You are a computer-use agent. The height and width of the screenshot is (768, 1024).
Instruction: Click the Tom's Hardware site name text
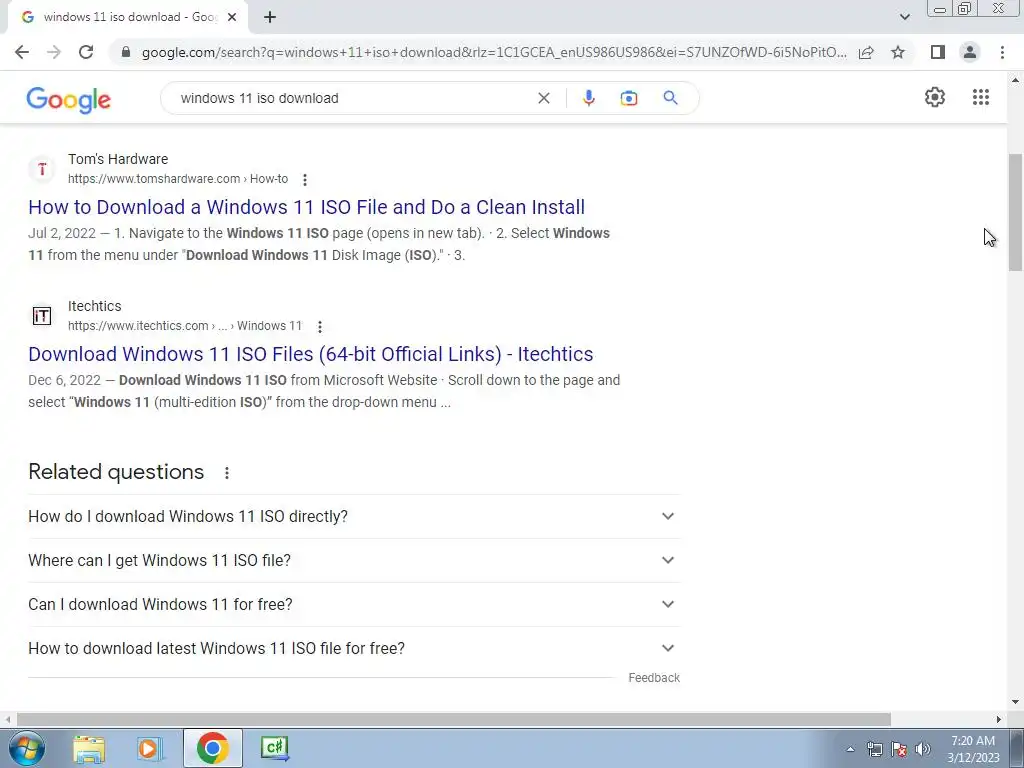[118, 159]
